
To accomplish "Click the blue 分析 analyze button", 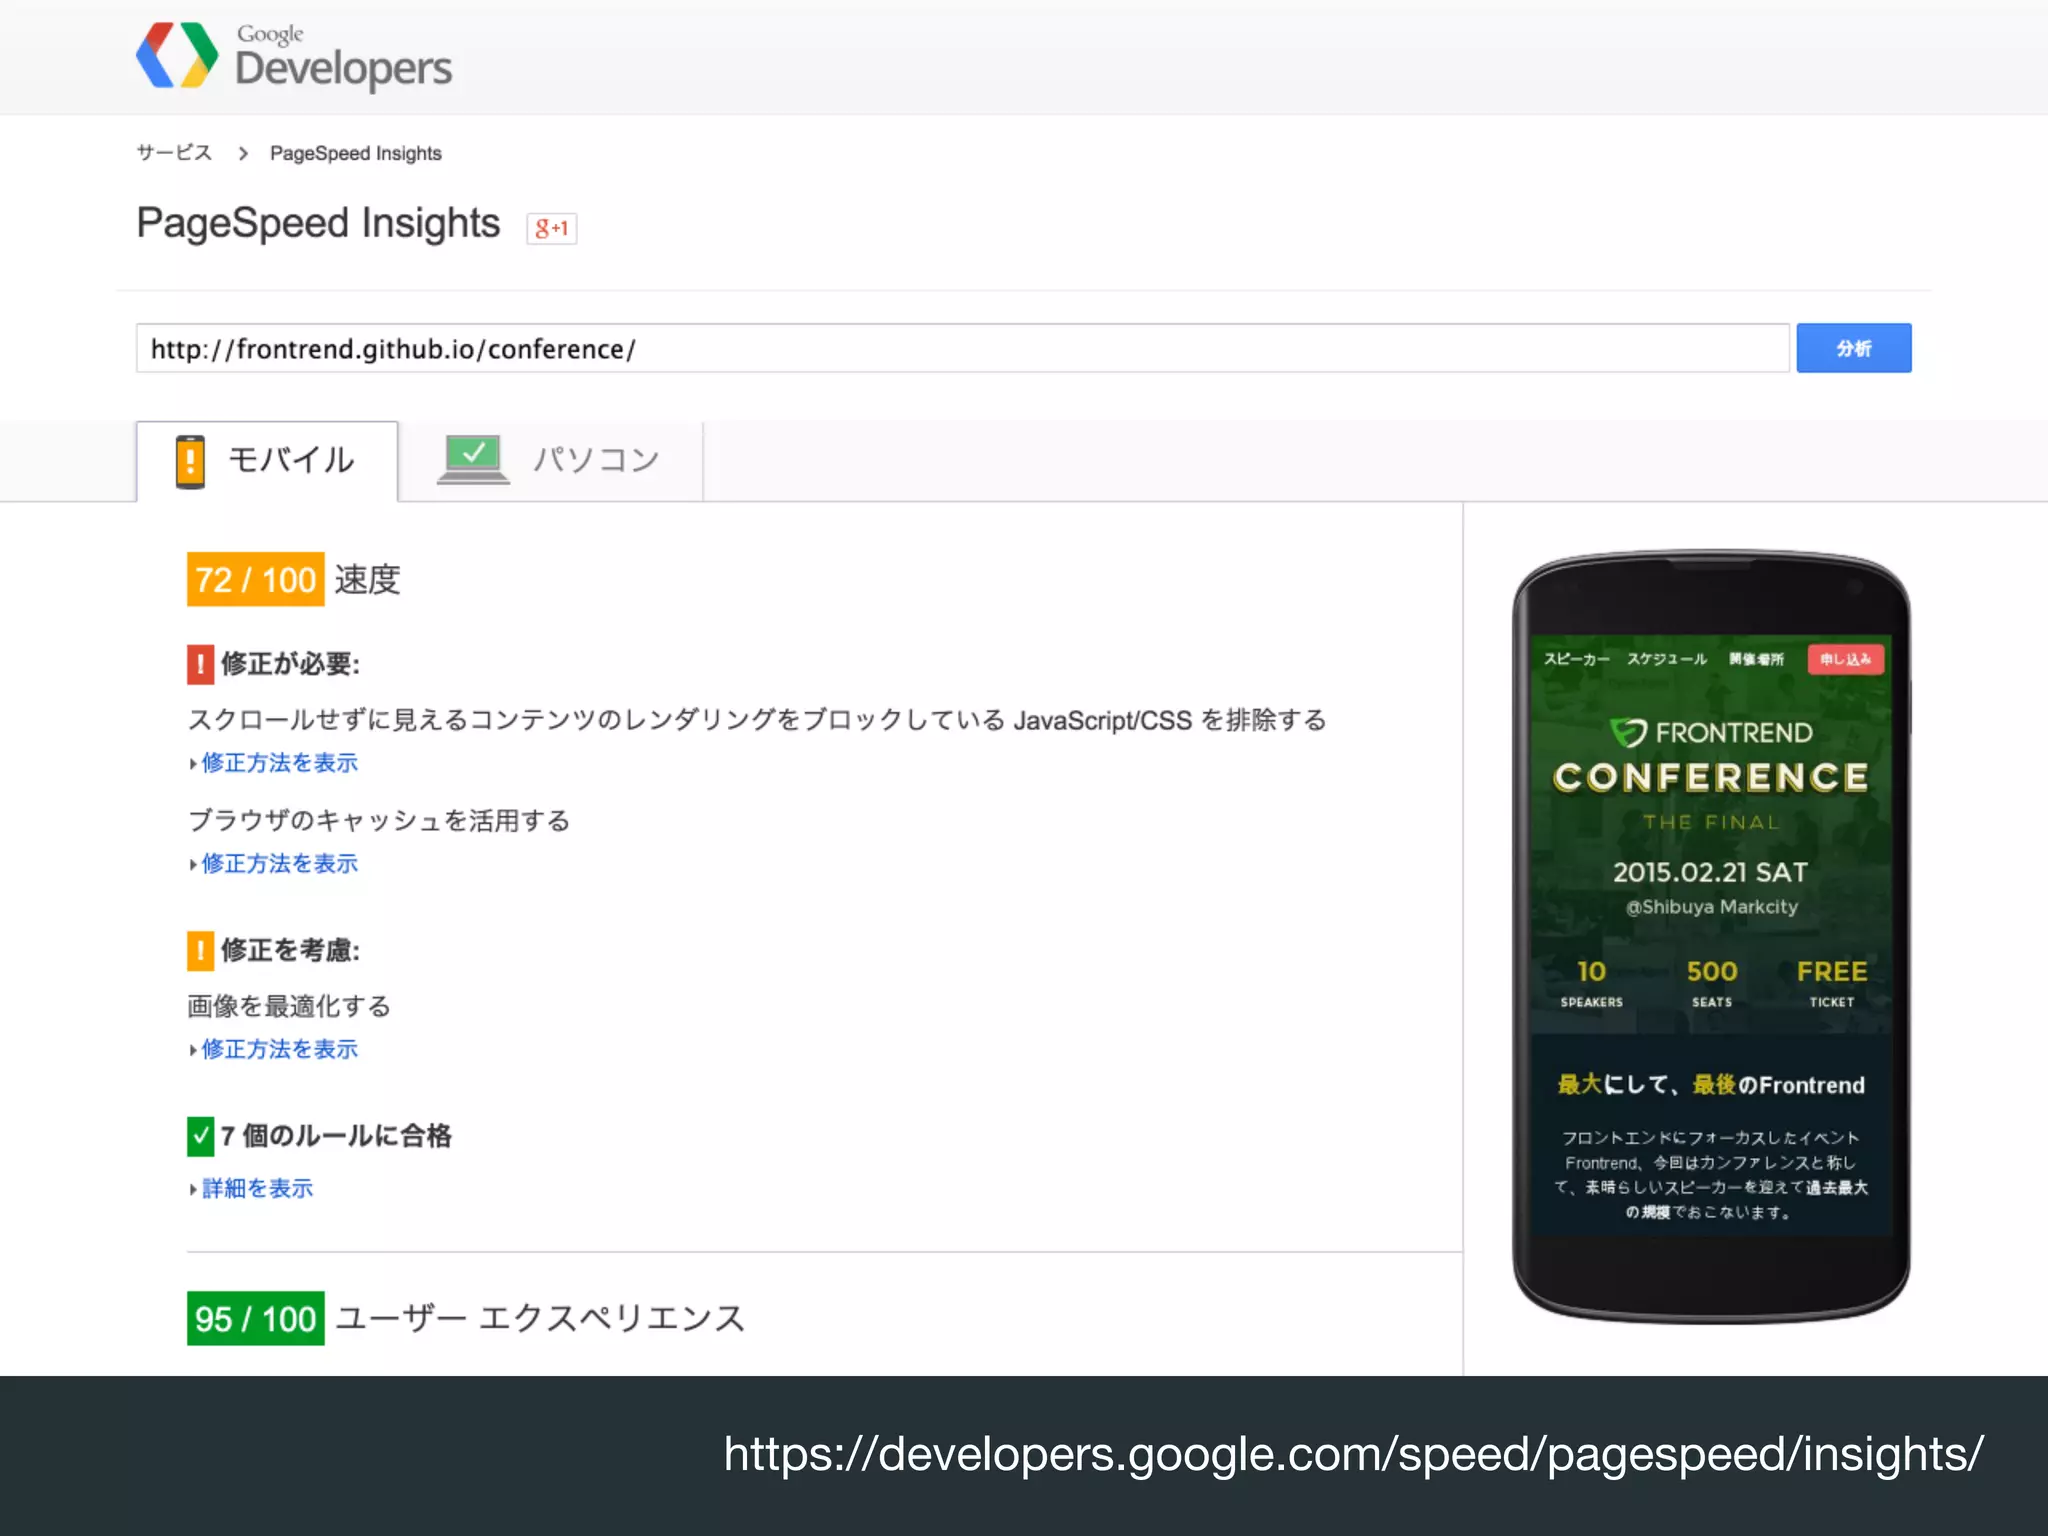I will tap(1853, 348).
